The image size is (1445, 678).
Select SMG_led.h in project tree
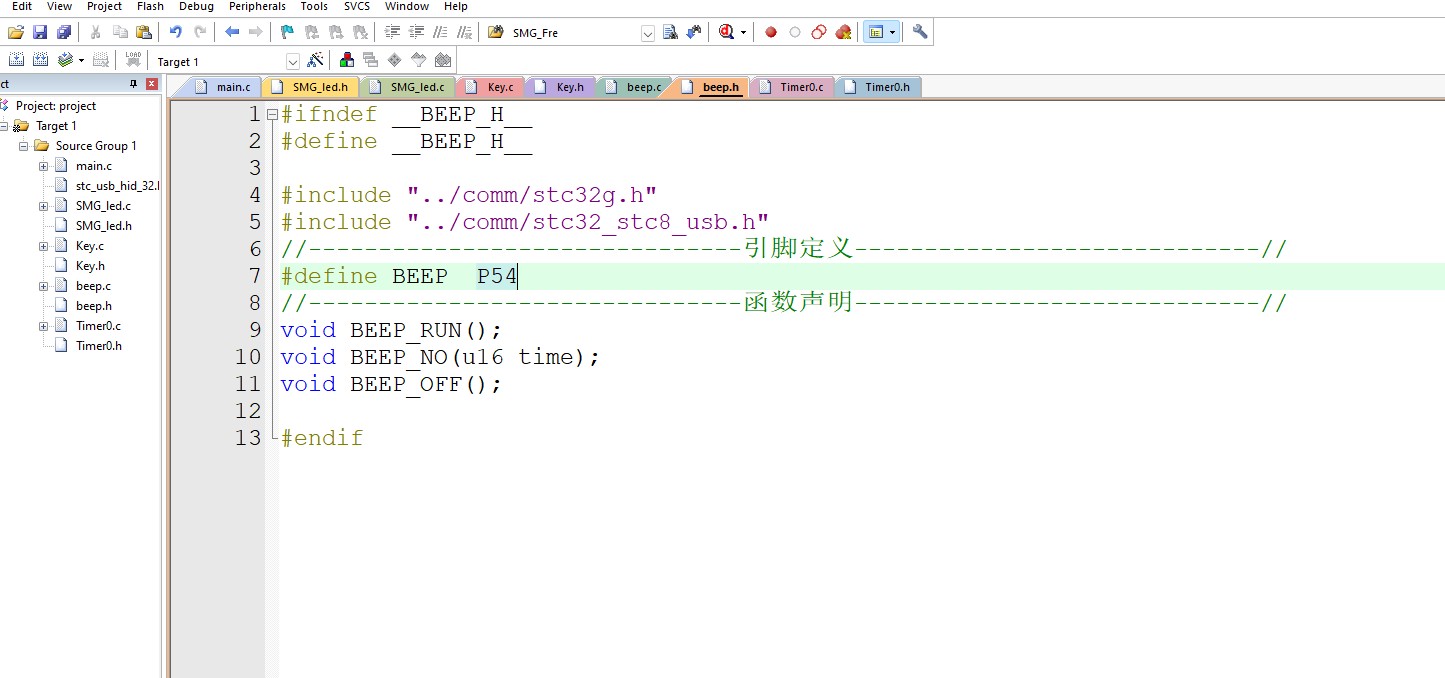[103, 226]
